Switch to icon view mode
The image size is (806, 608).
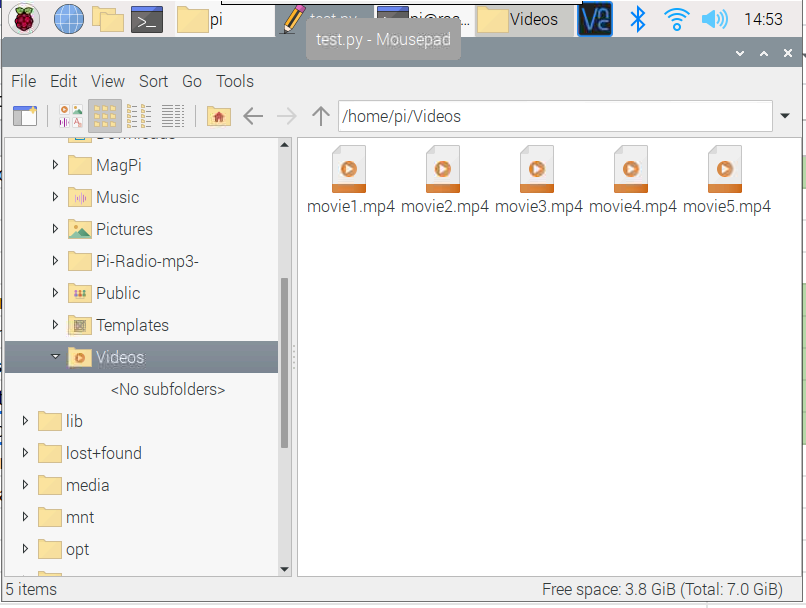pyautogui.click(x=105, y=116)
